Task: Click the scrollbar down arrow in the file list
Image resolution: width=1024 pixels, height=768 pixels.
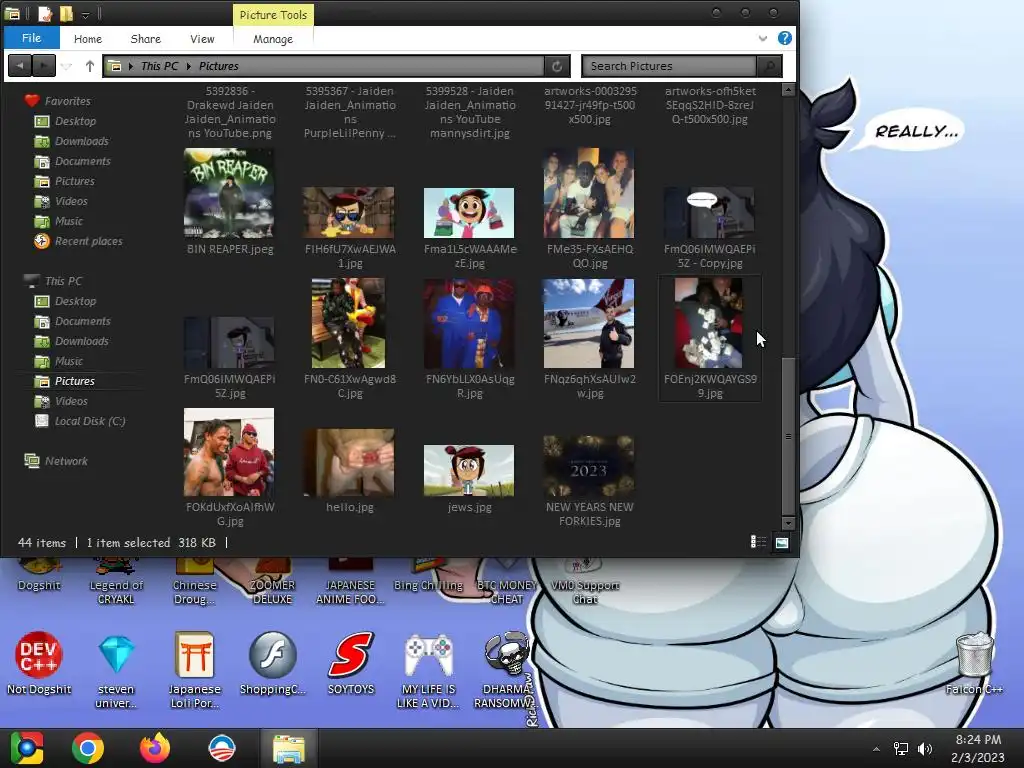Action: pos(788,523)
